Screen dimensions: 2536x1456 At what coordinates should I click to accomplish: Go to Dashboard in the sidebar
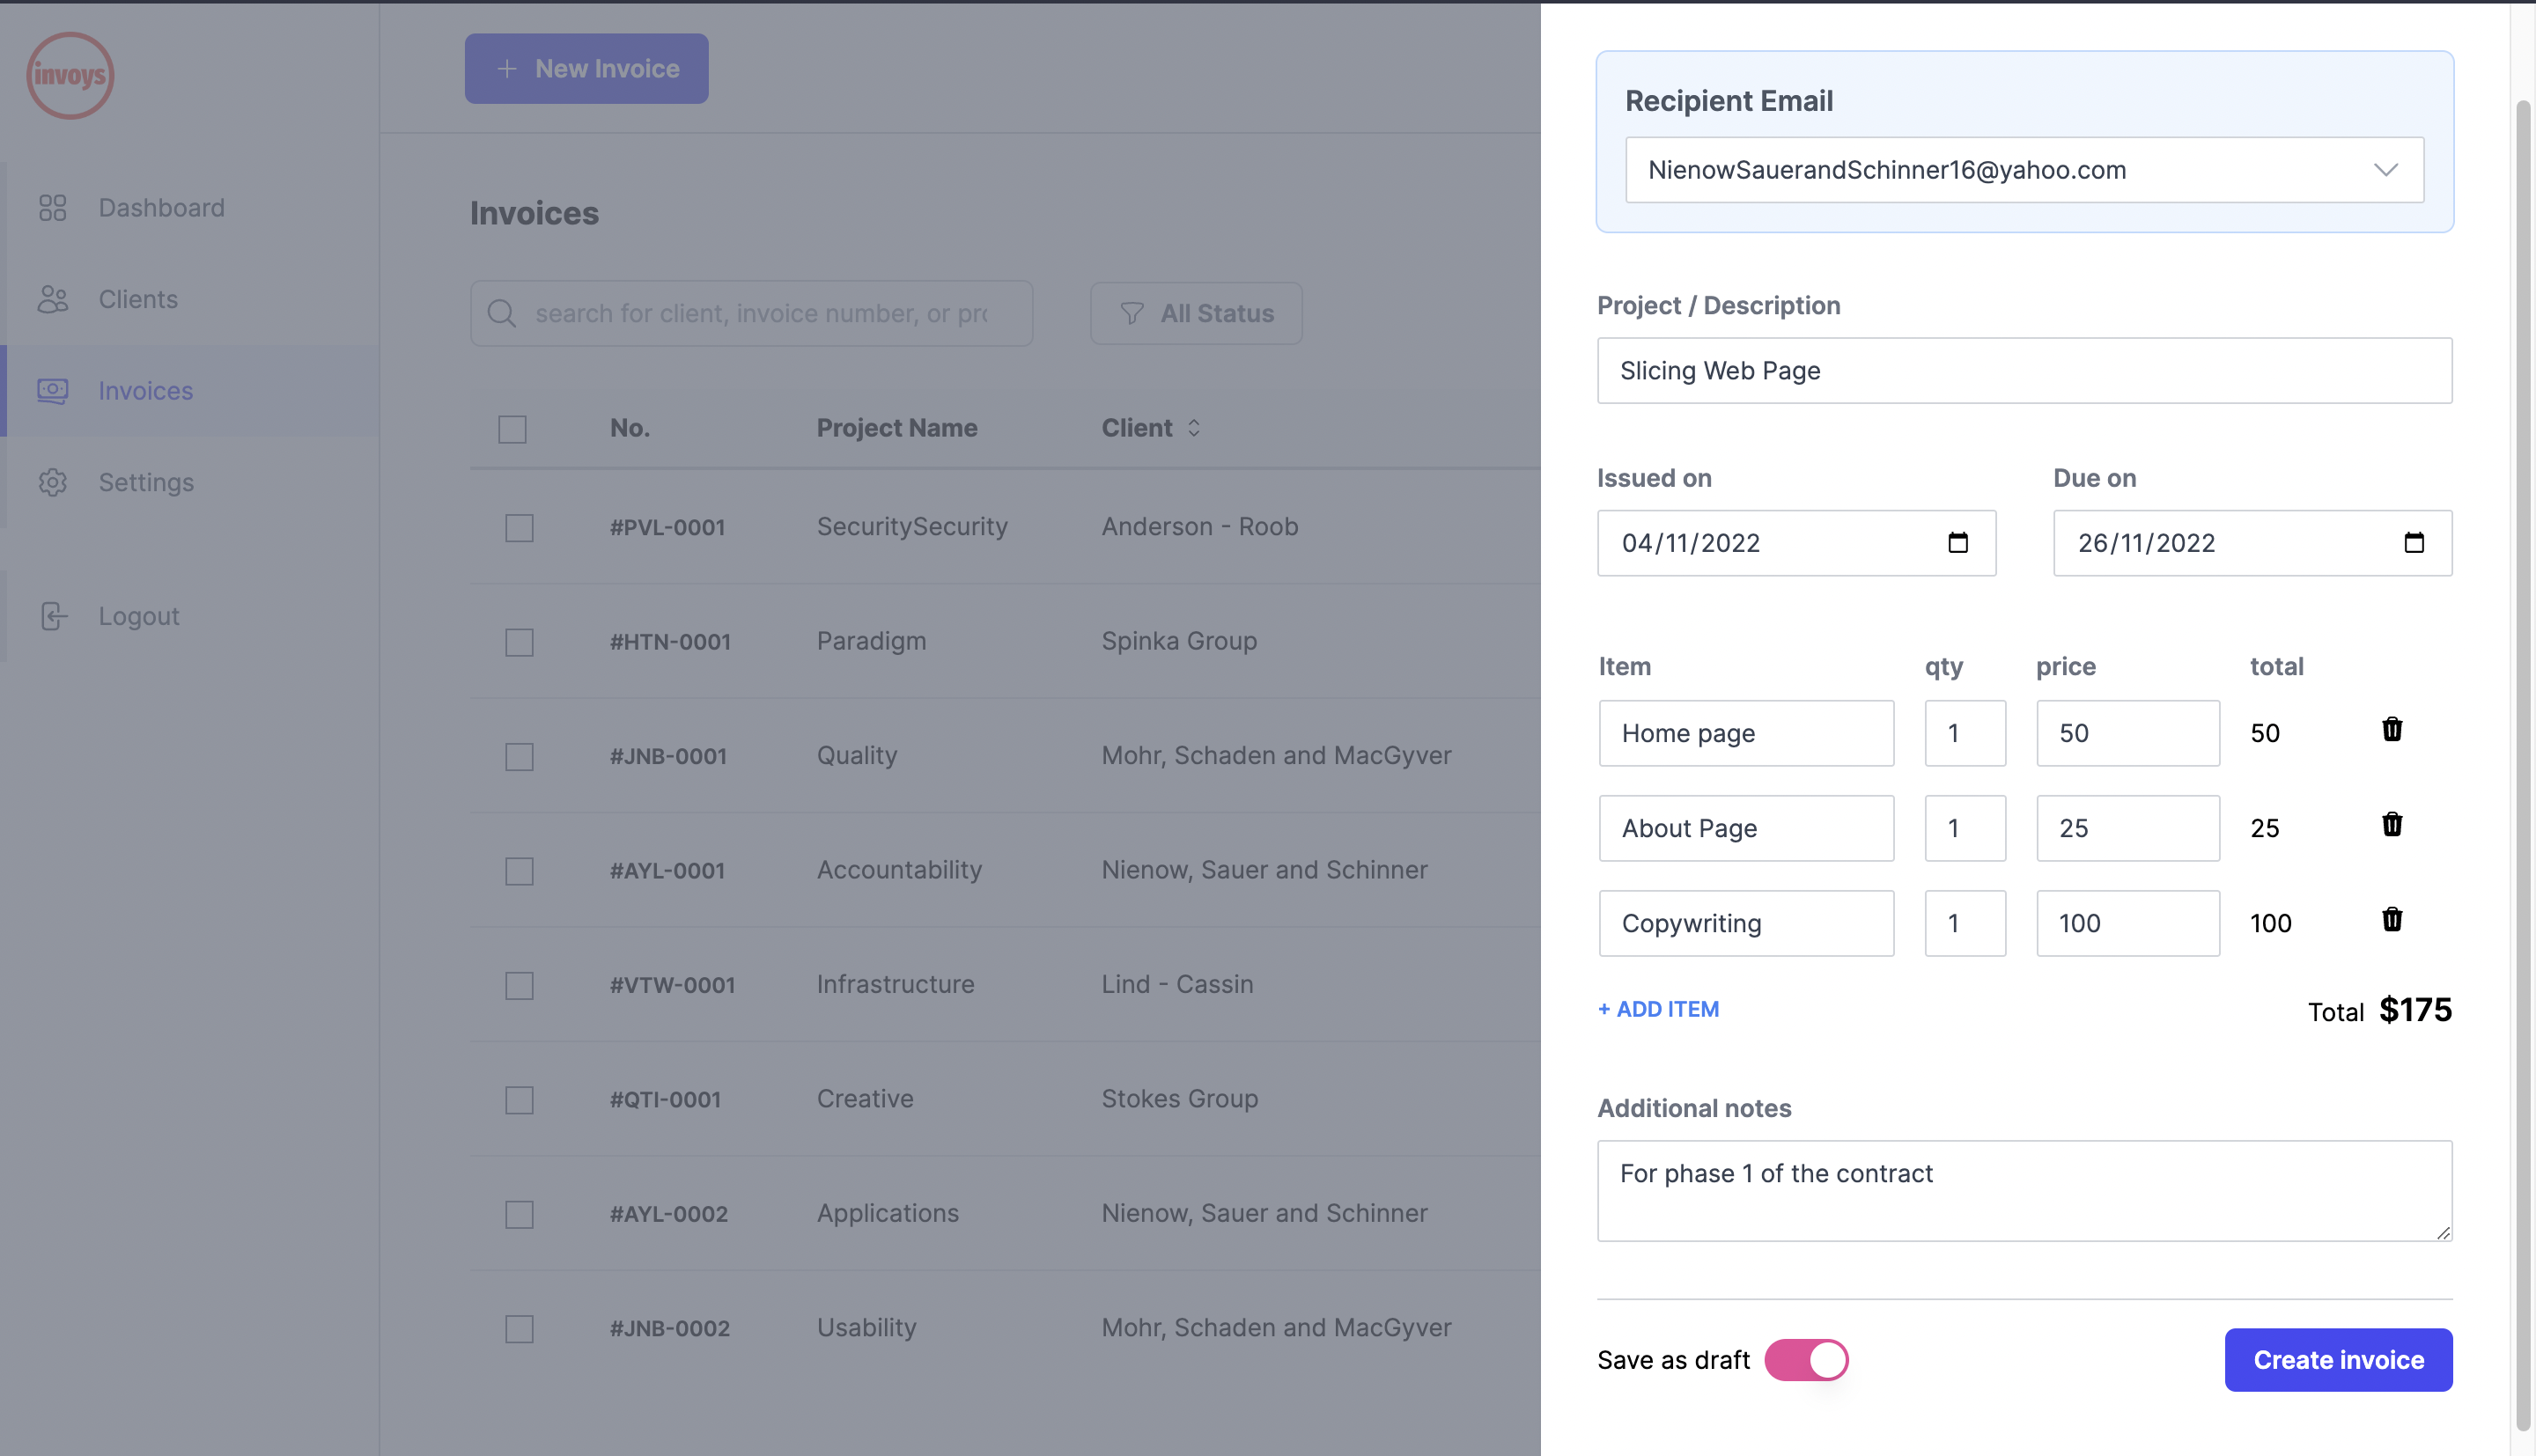tap(190, 208)
